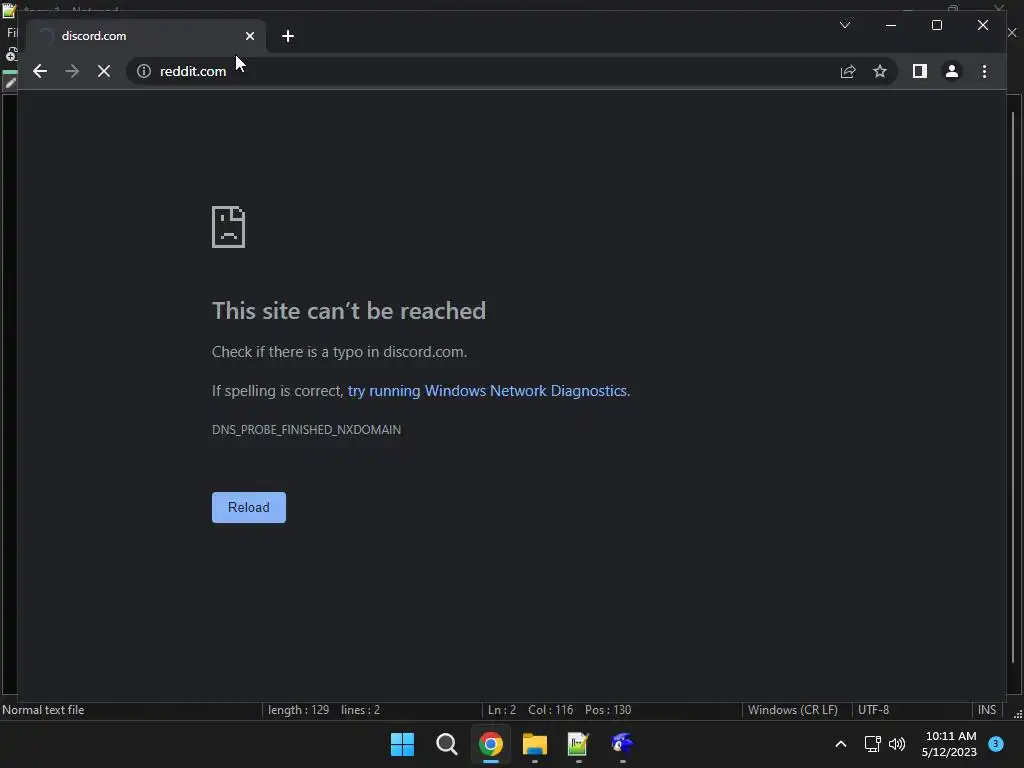Open the Windows Start menu
1024x768 pixels.
click(402, 744)
